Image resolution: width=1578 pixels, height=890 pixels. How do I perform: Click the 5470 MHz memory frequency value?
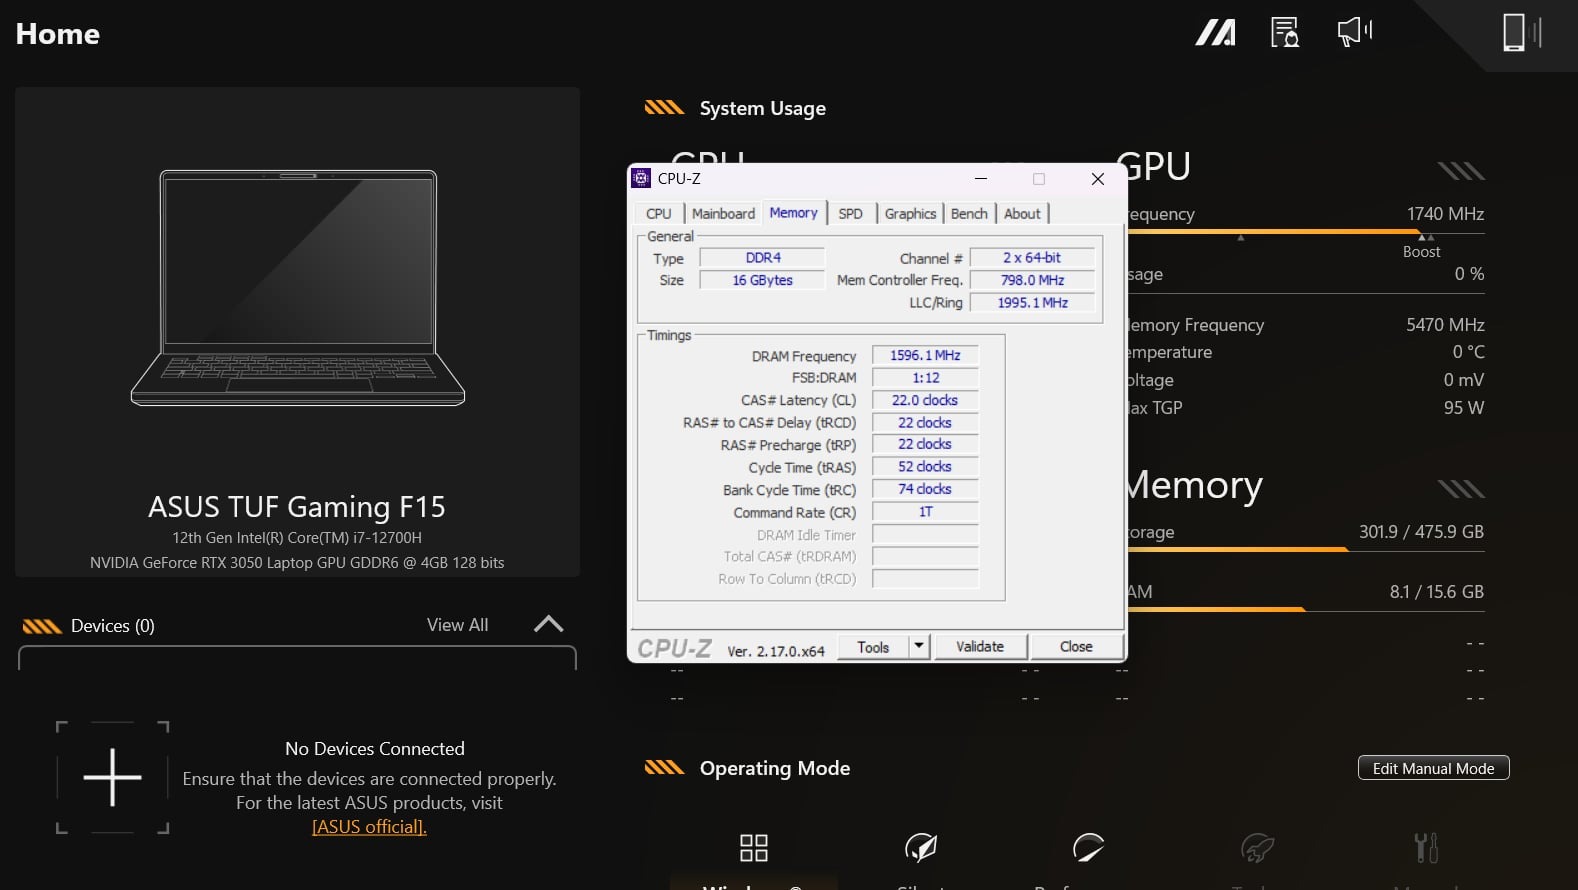[1445, 325]
